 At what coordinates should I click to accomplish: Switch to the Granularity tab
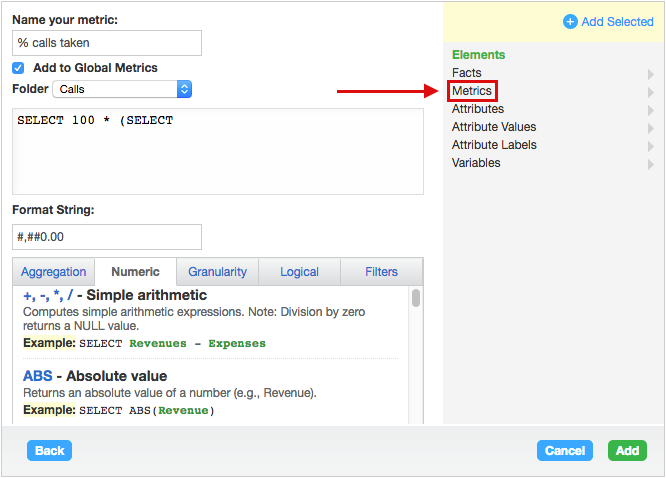[217, 272]
